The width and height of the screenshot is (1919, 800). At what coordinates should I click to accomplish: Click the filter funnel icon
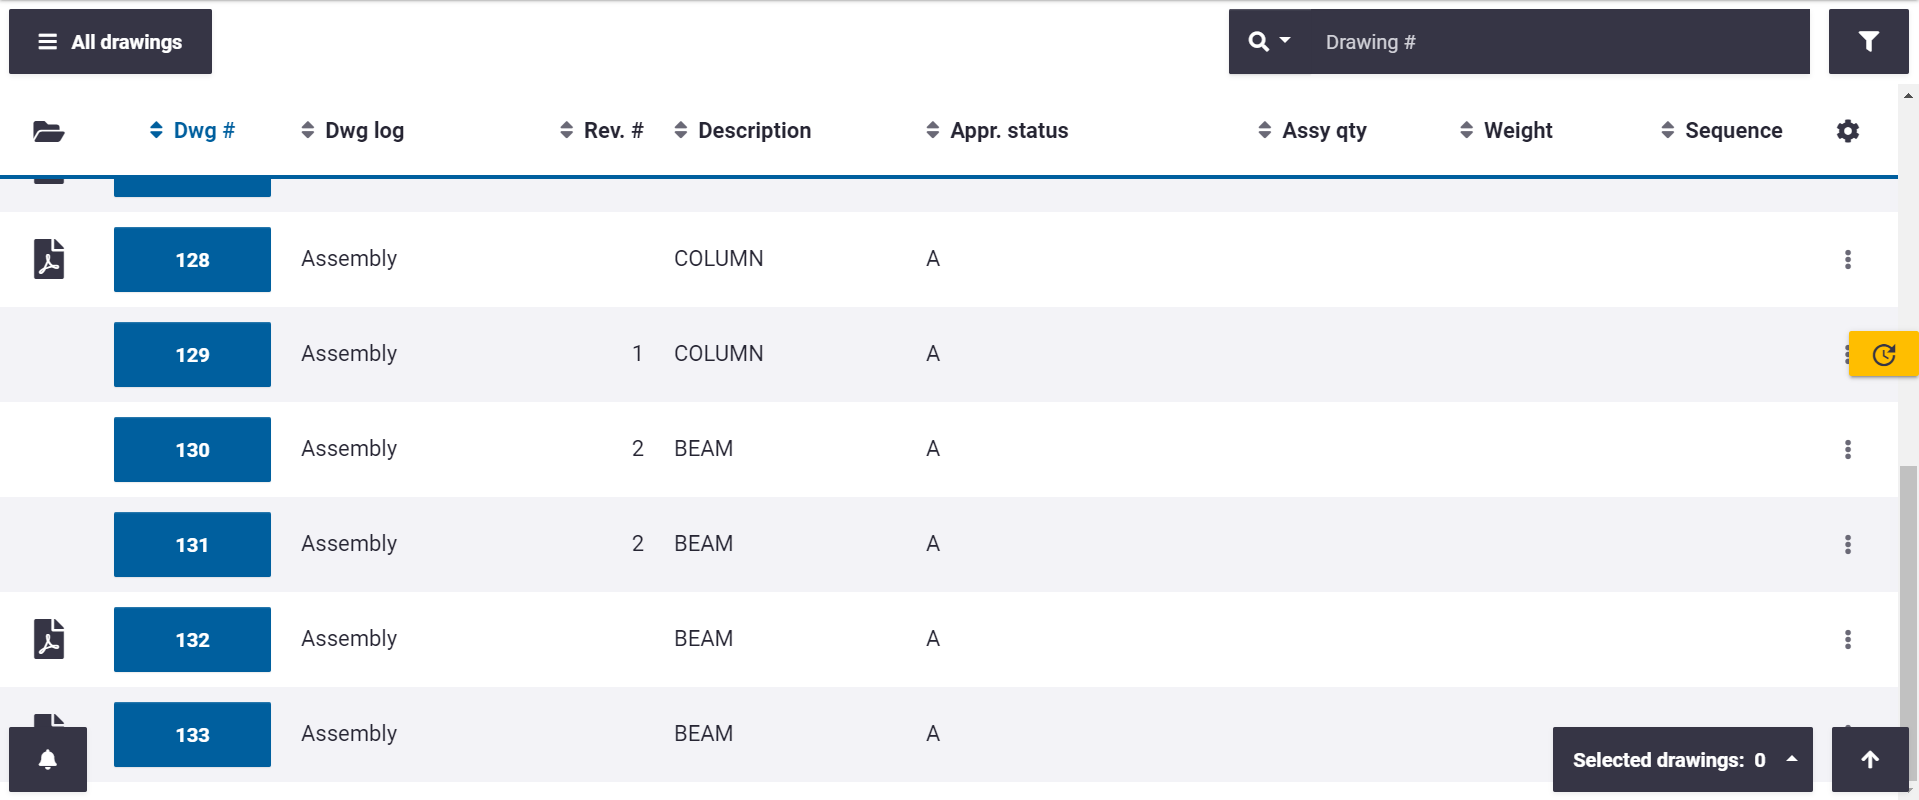[x=1868, y=42]
